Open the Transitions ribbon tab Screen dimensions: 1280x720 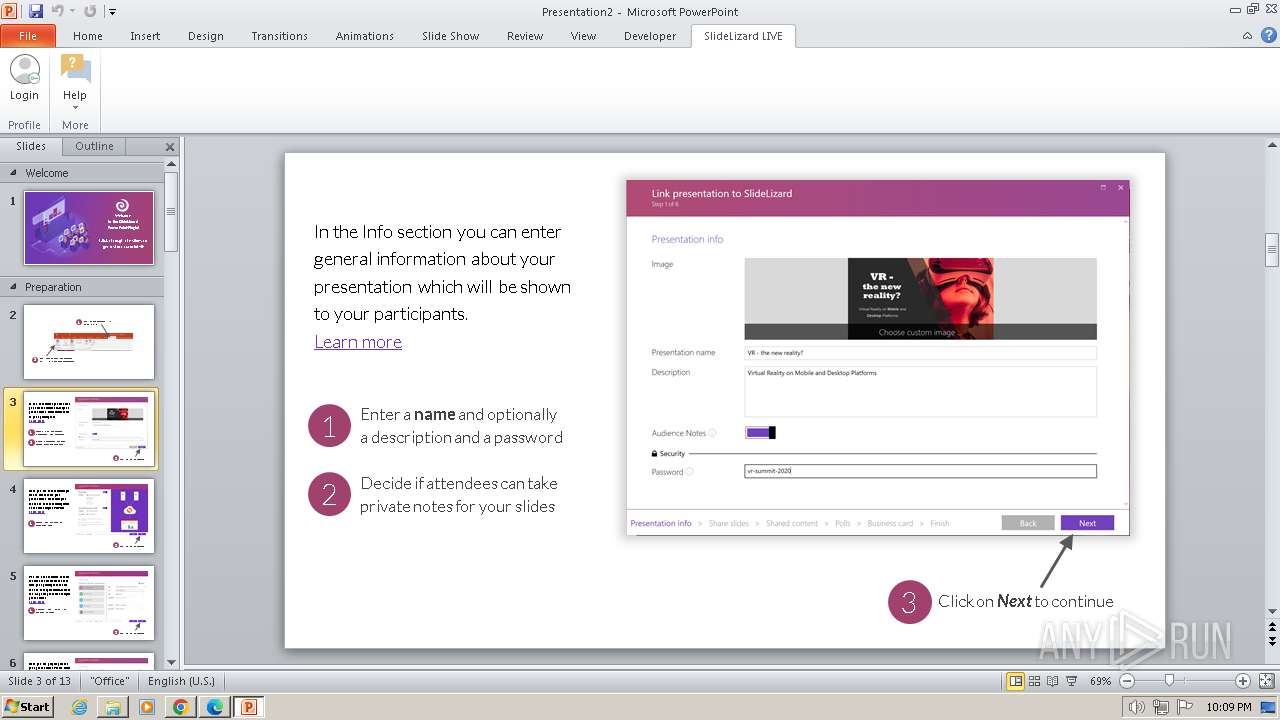pos(279,36)
